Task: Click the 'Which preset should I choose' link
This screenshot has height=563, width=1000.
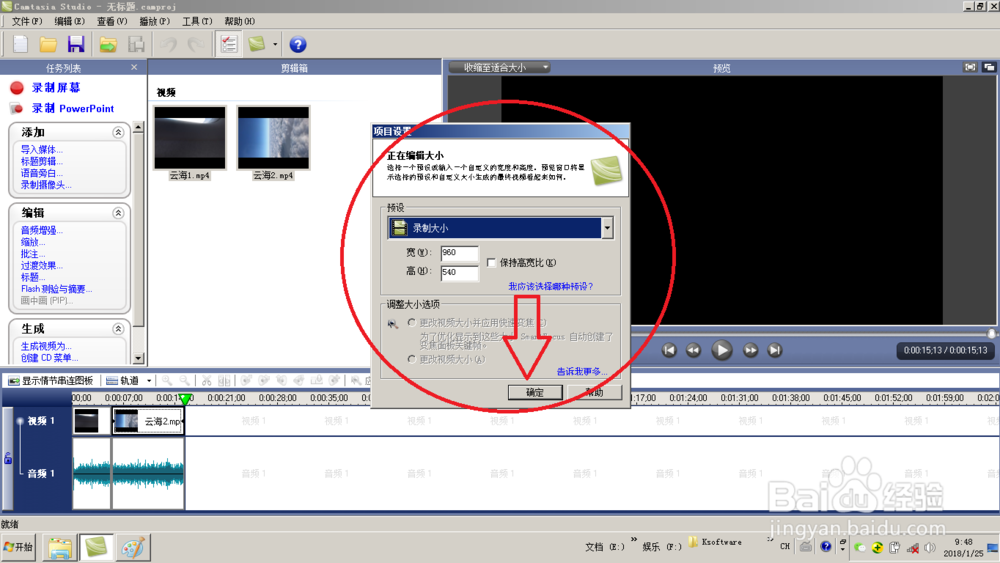Action: click(550, 286)
